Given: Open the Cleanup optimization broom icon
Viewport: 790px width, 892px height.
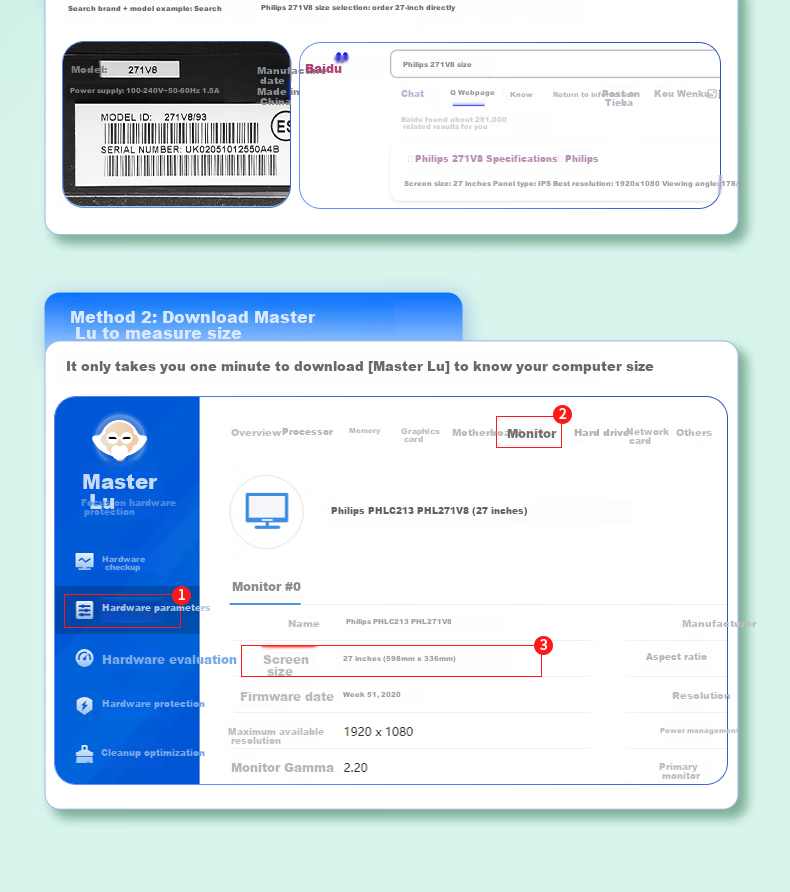Looking at the screenshot, I should point(84,754).
